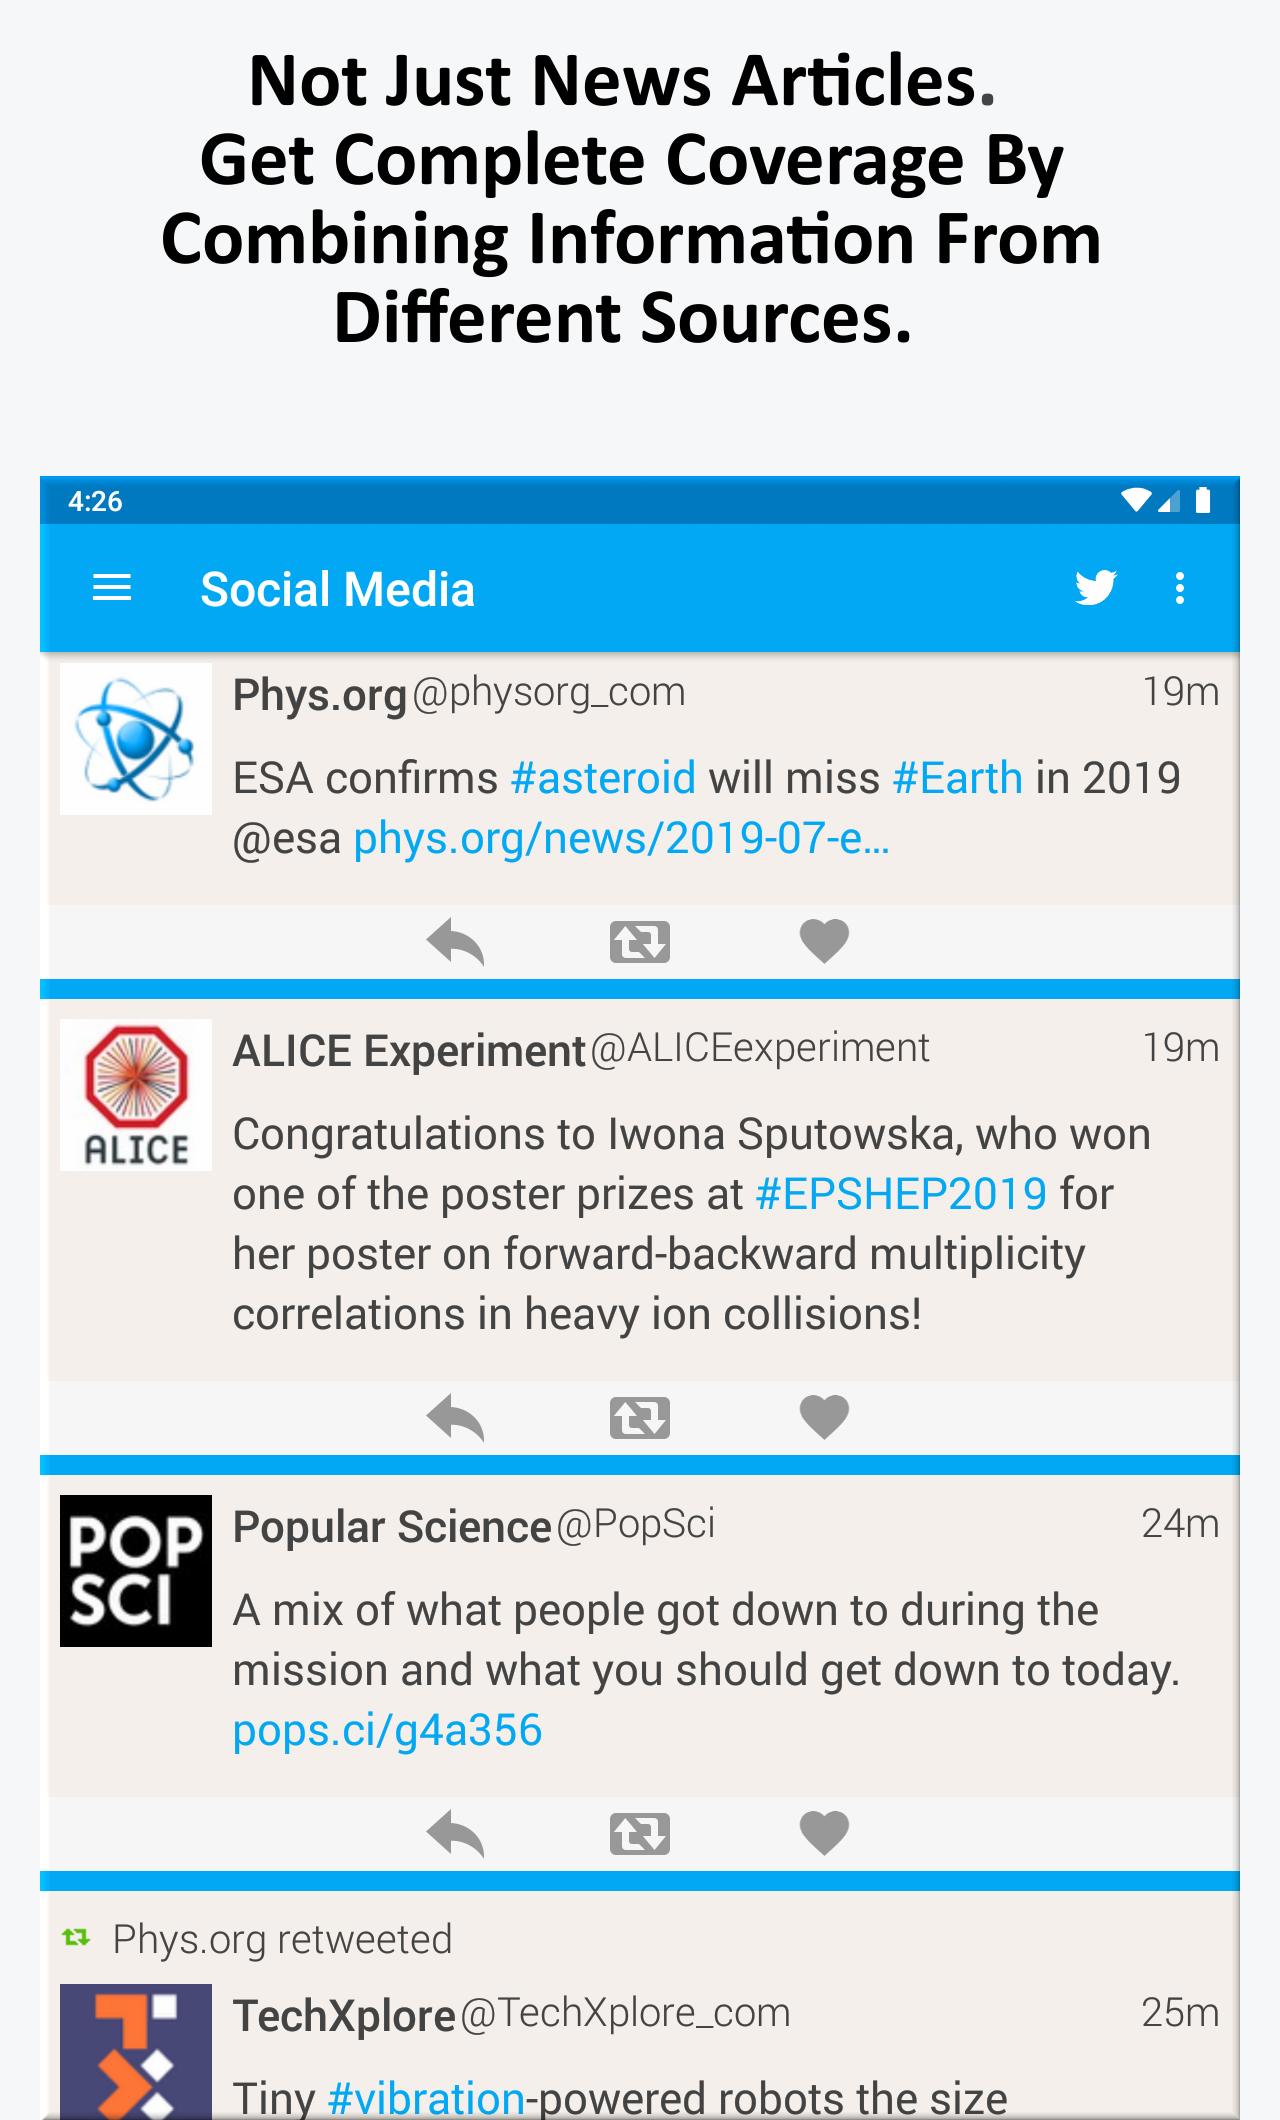
Task: Reply to the Popular Science tweet
Action: pos(455,1834)
